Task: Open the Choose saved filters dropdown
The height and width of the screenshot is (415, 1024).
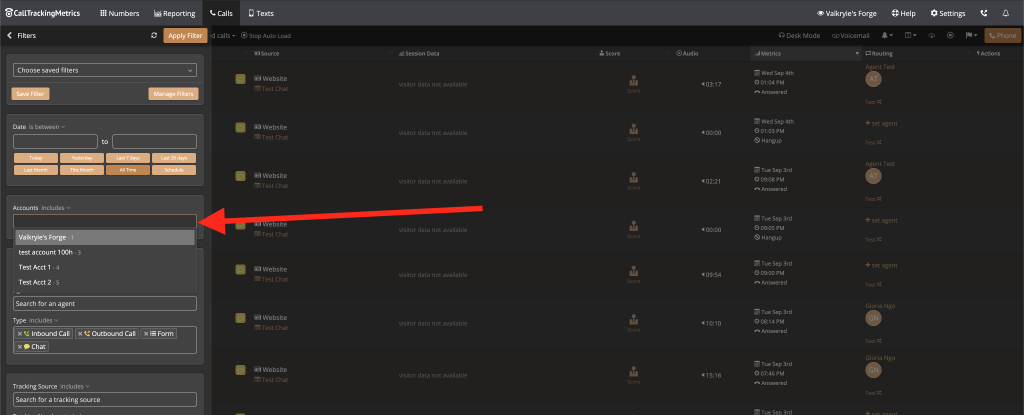Action: coord(105,70)
